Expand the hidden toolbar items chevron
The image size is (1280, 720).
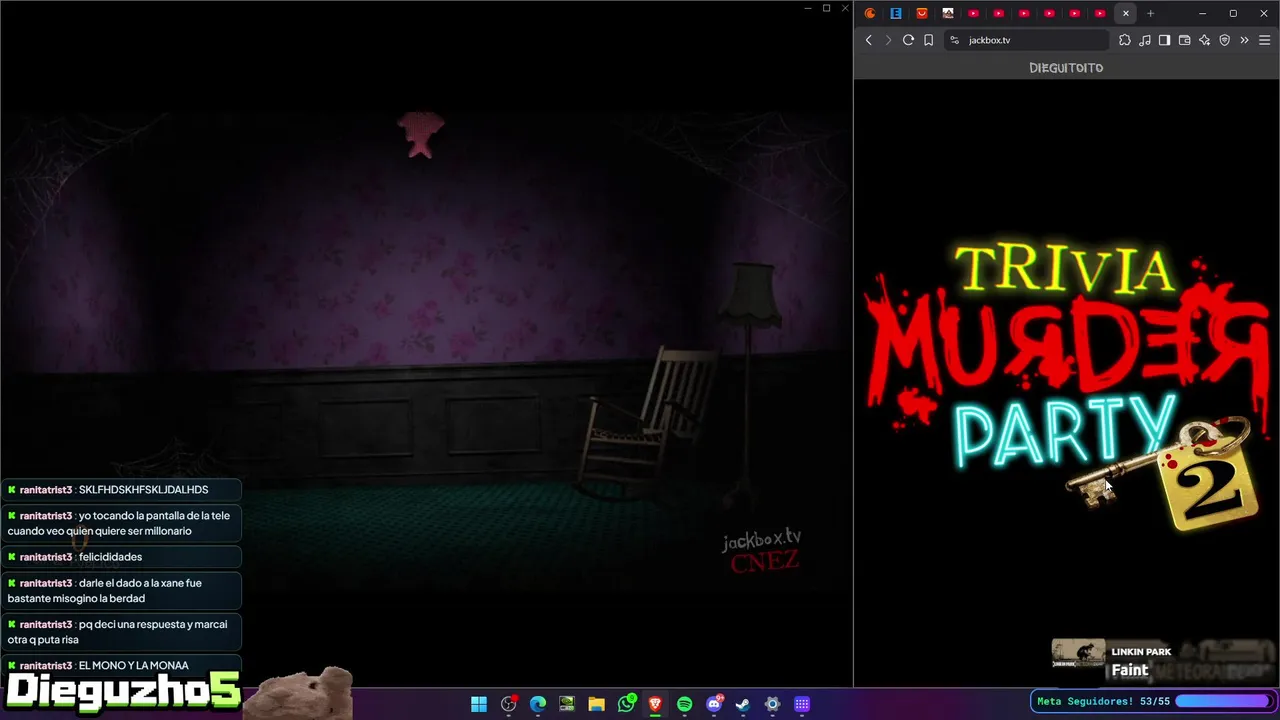pyautogui.click(x=1245, y=40)
